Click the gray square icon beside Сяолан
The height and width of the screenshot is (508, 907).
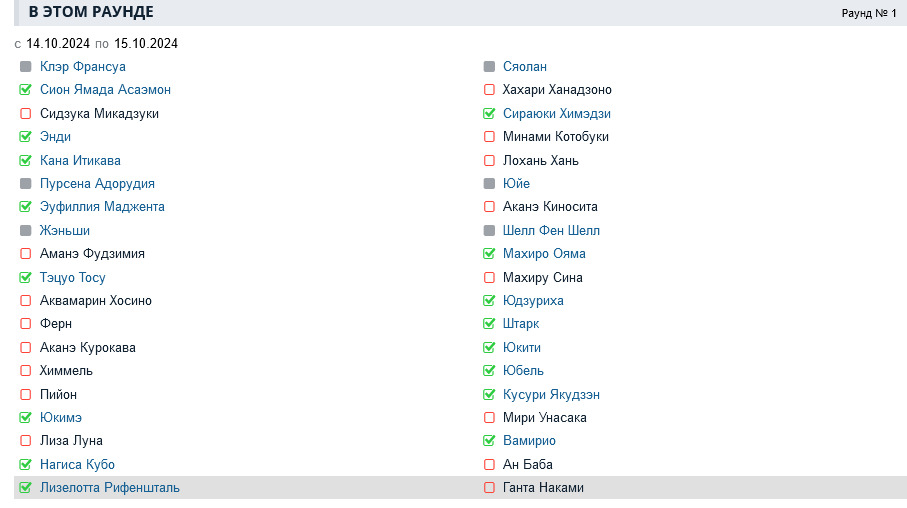[x=489, y=67]
